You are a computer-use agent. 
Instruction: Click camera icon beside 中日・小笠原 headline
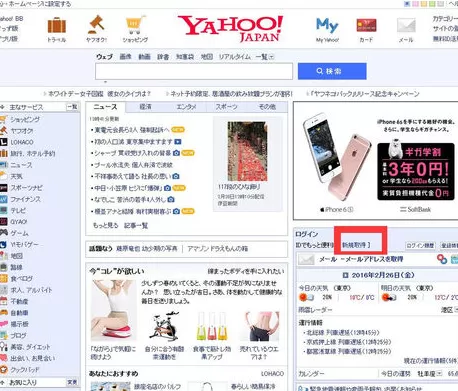[167, 188]
